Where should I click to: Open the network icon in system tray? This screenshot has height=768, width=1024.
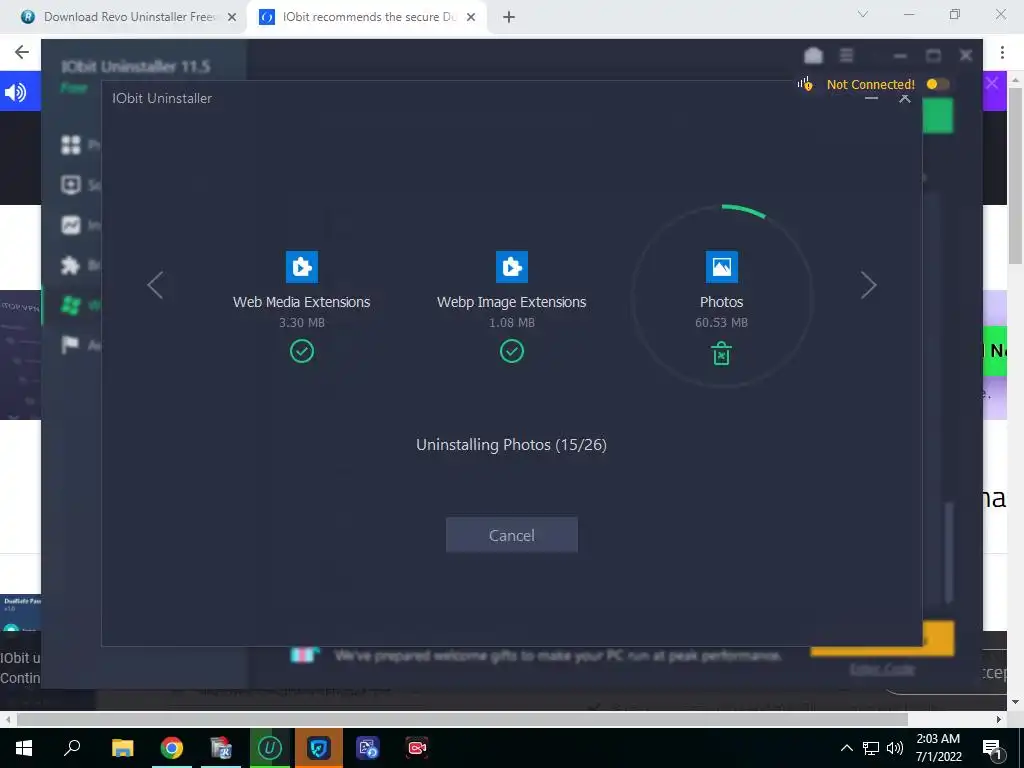pos(871,748)
